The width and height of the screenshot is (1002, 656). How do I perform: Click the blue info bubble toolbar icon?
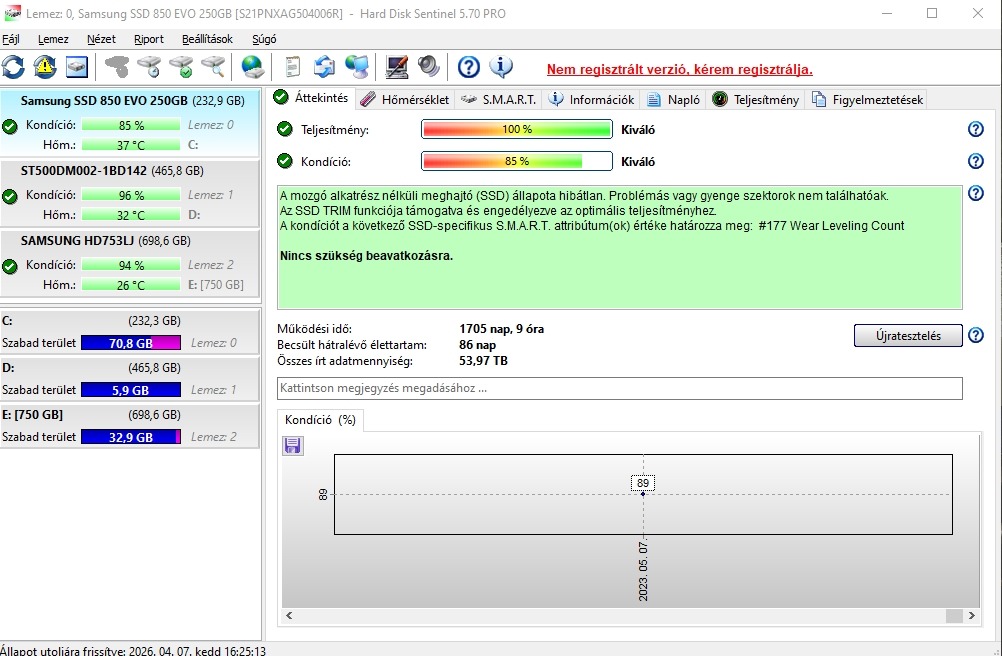pyautogui.click(x=501, y=67)
